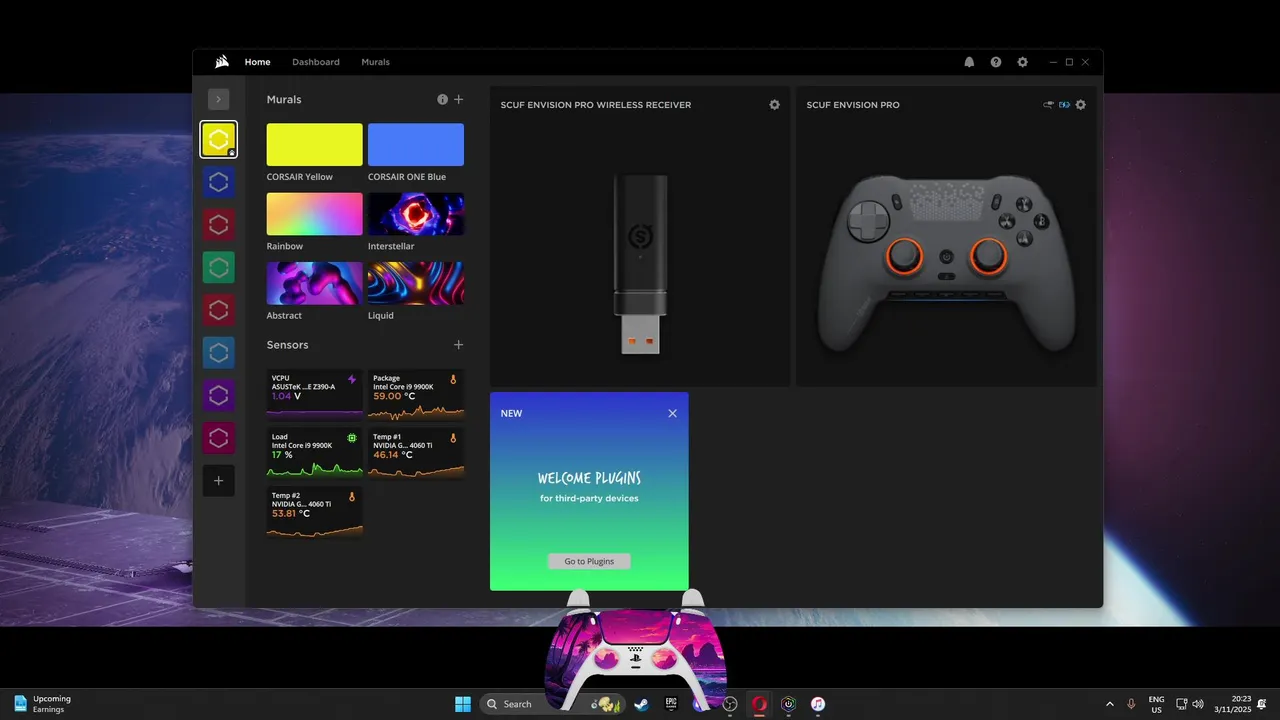Click the microphone icon in system tray
The image size is (1280, 720).
[x=1131, y=704]
